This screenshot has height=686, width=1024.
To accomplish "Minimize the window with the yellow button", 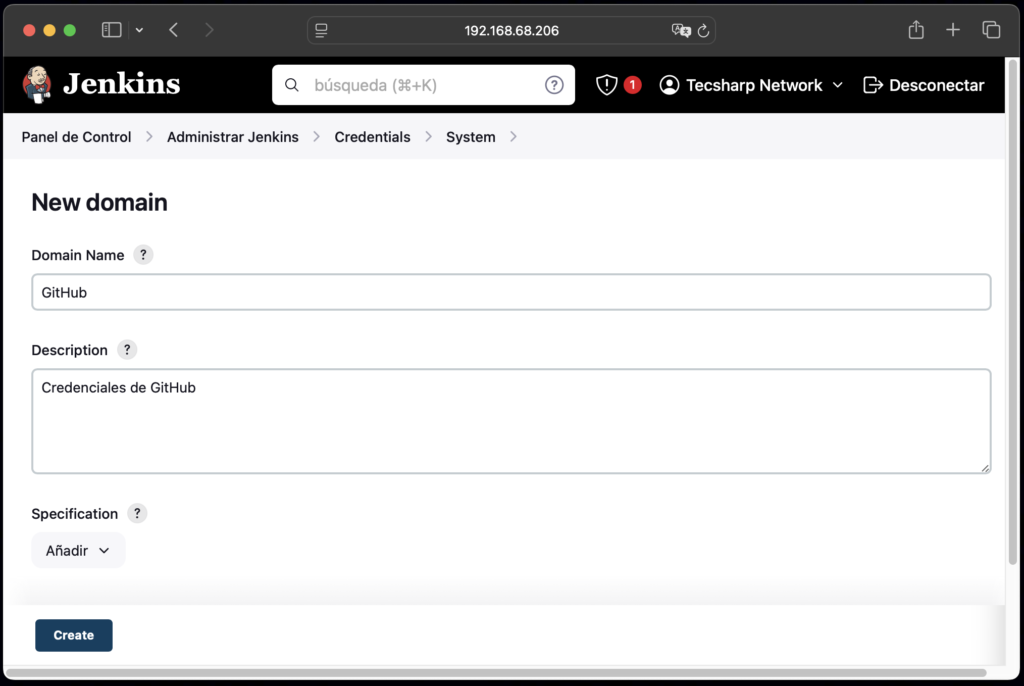I will (x=49, y=30).
